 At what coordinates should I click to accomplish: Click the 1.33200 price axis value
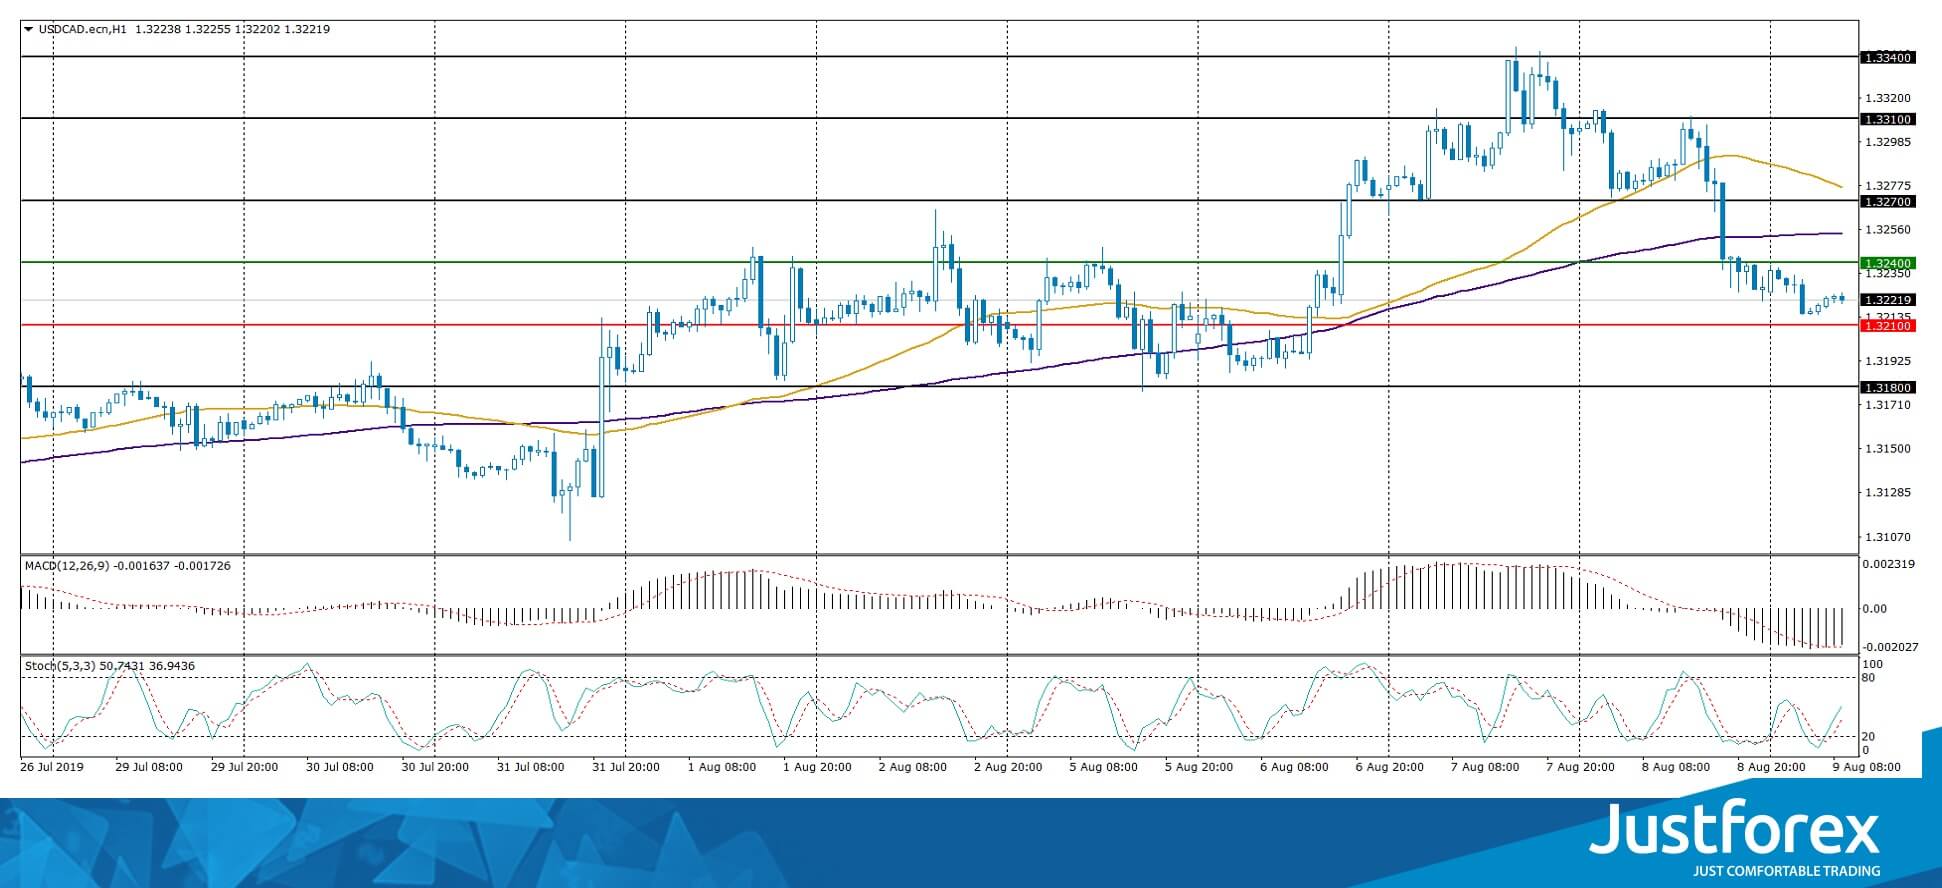1887,98
